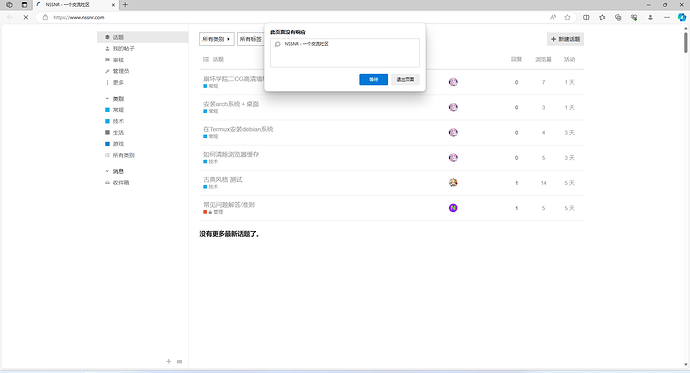
Task: Click the bulk select icon beside 话题 header
Action: tap(206, 59)
